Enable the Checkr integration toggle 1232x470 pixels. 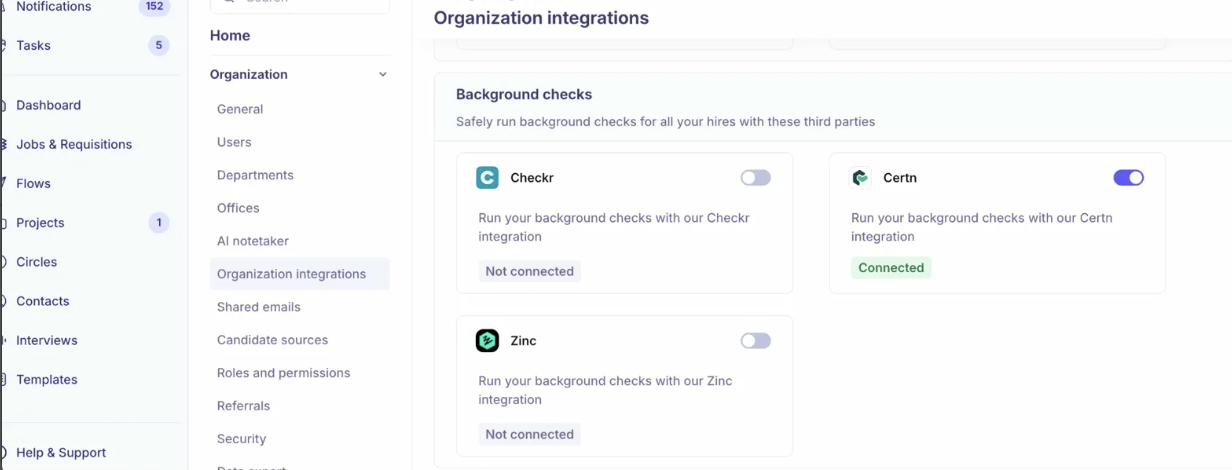(x=755, y=178)
